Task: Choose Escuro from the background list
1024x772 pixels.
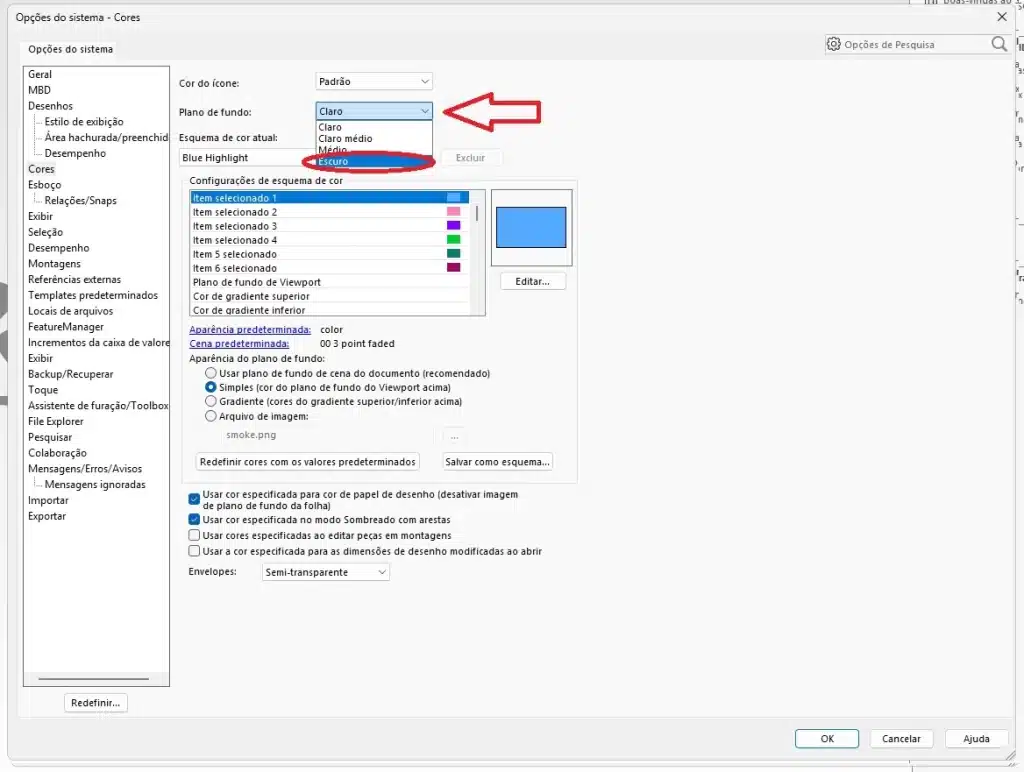Action: pos(333,161)
